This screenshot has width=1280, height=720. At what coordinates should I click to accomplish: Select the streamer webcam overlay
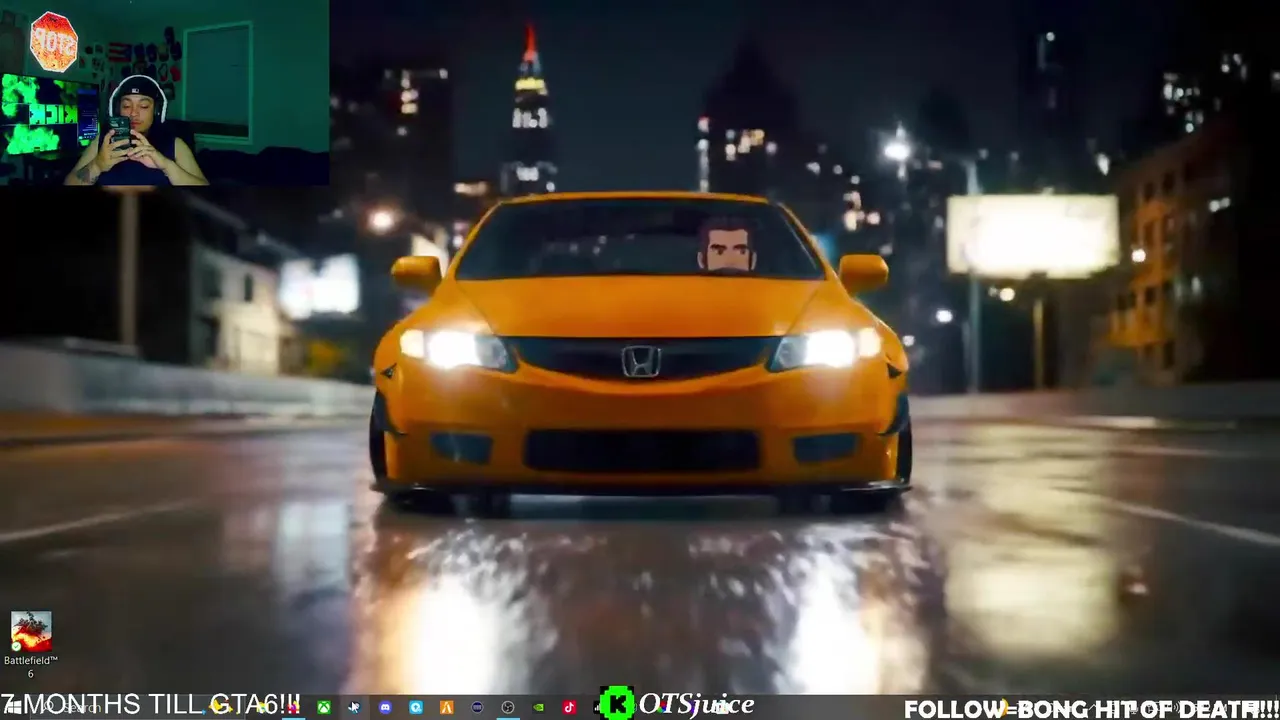tap(164, 93)
